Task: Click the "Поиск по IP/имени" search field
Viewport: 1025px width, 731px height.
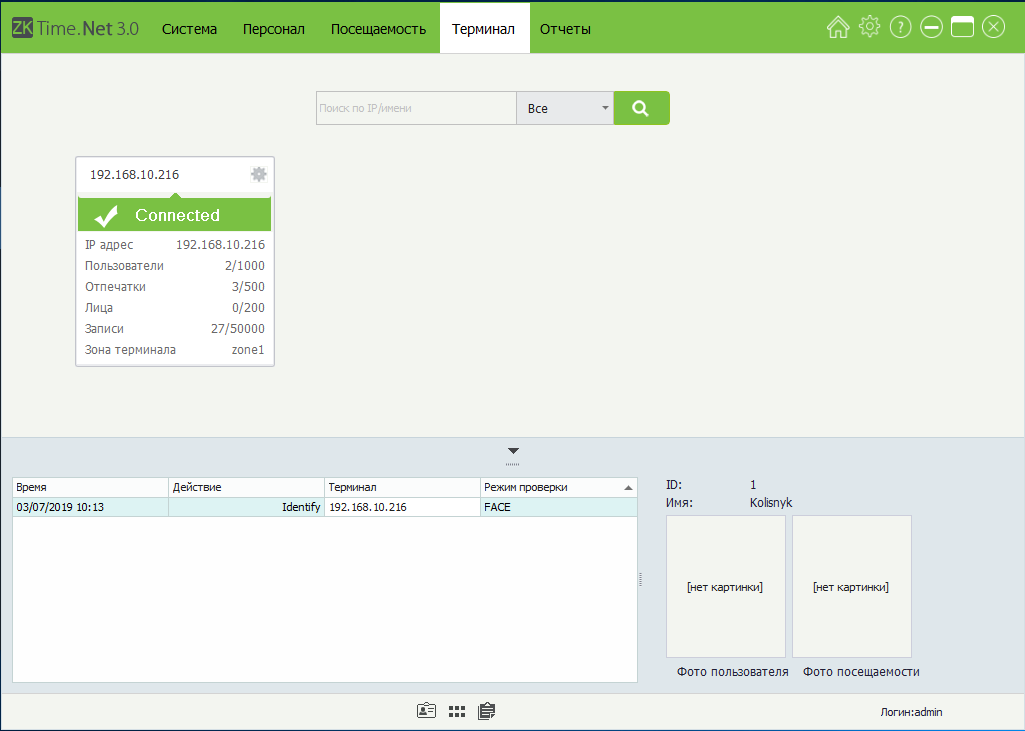Action: click(x=416, y=108)
